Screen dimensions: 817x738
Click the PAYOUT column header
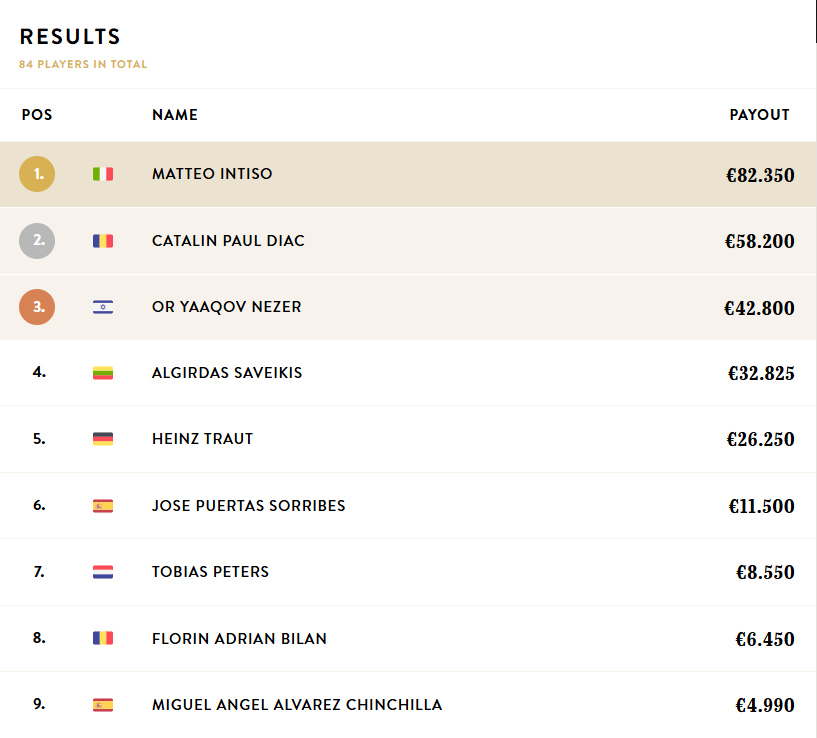click(x=759, y=115)
